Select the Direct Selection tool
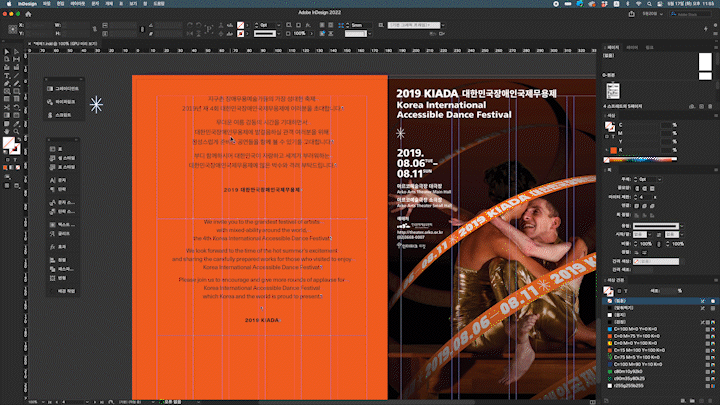This screenshot has width=720, height=405. pos(16,51)
